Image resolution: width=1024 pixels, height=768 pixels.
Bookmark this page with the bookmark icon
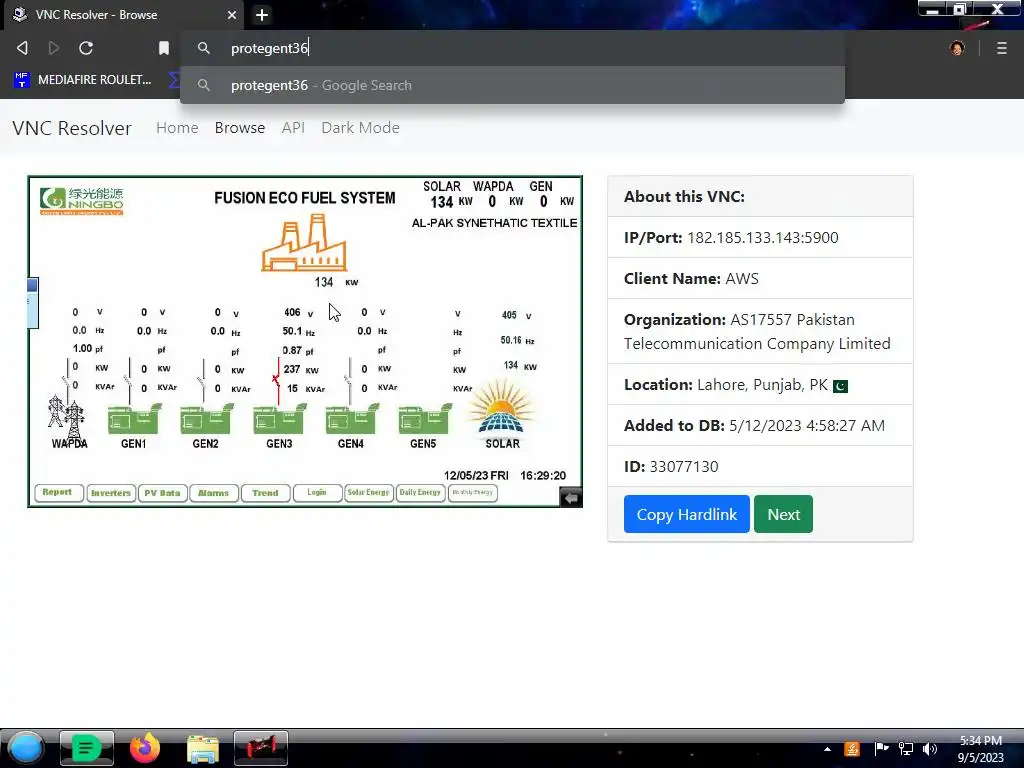[x=164, y=48]
